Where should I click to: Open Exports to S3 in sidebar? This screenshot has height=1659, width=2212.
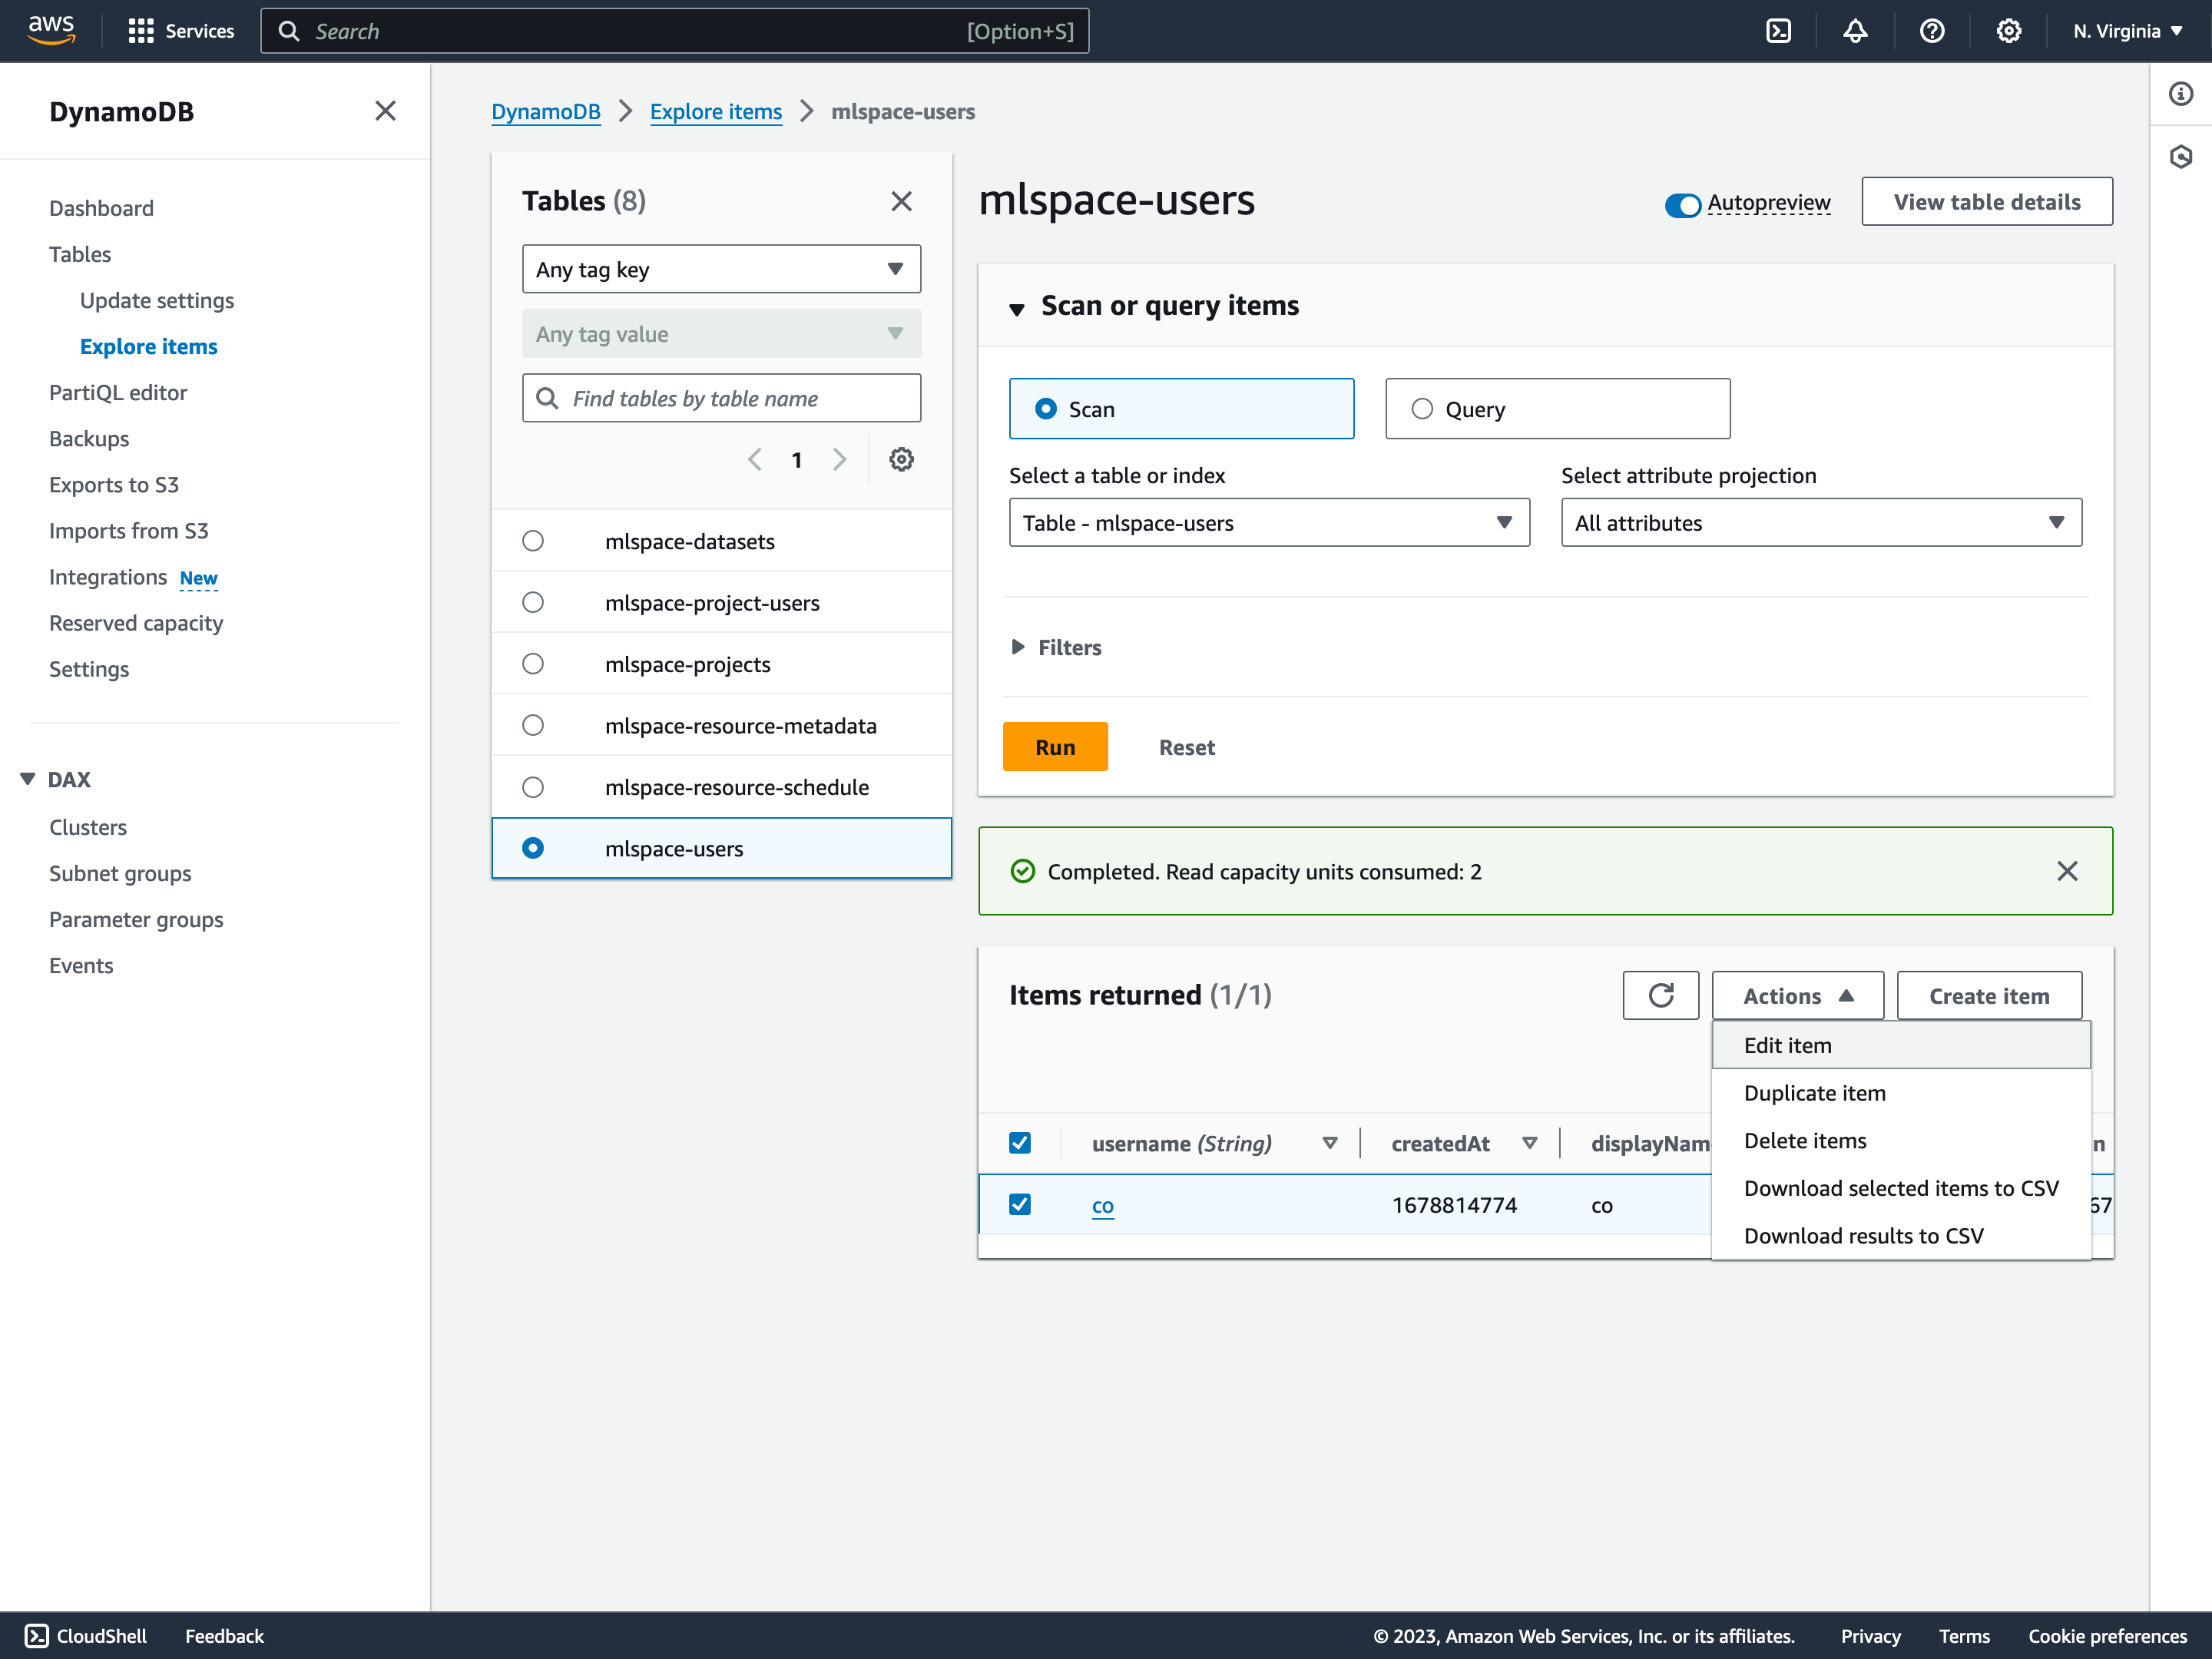(114, 484)
